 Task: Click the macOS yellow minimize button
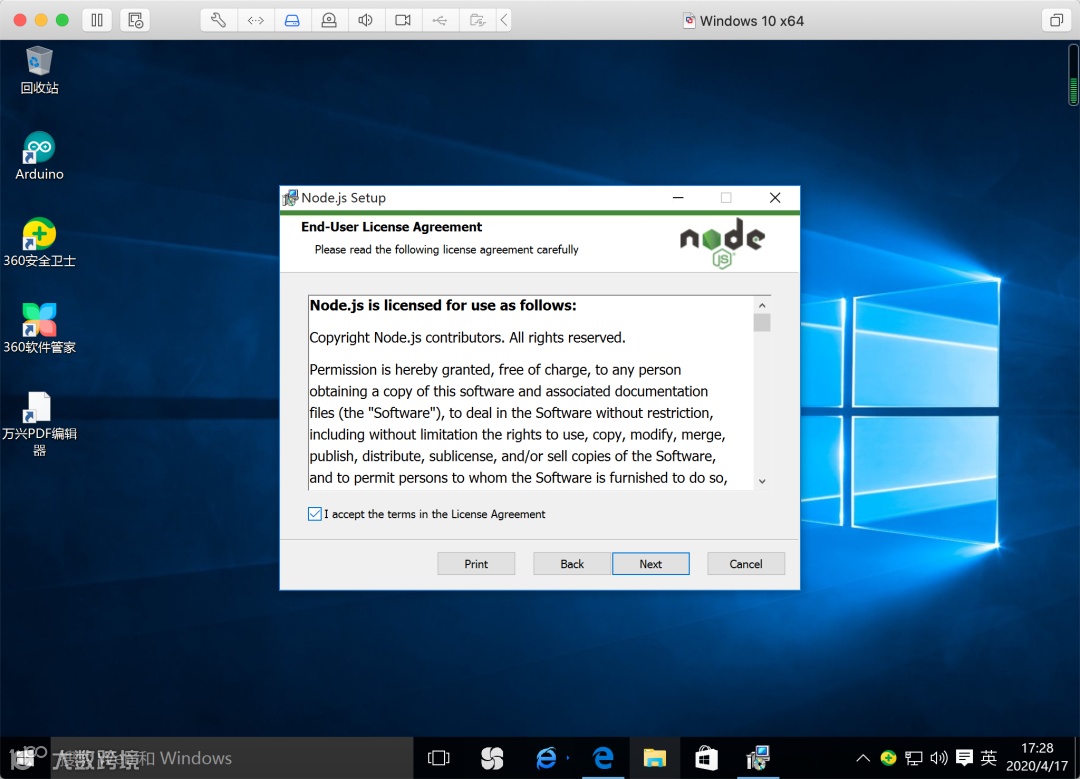point(41,20)
